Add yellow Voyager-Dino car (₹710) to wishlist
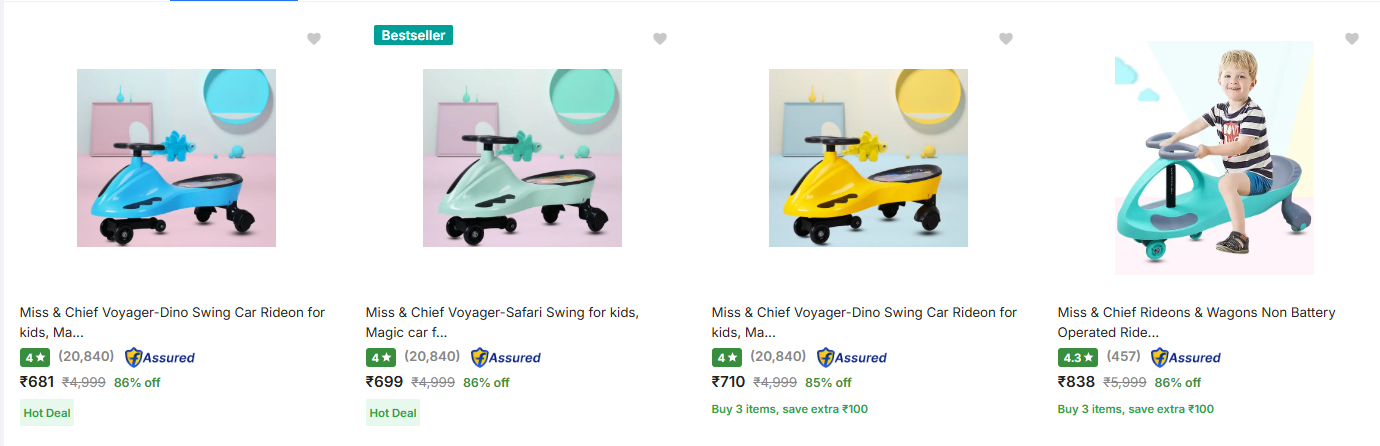The image size is (1380, 446). [1006, 39]
